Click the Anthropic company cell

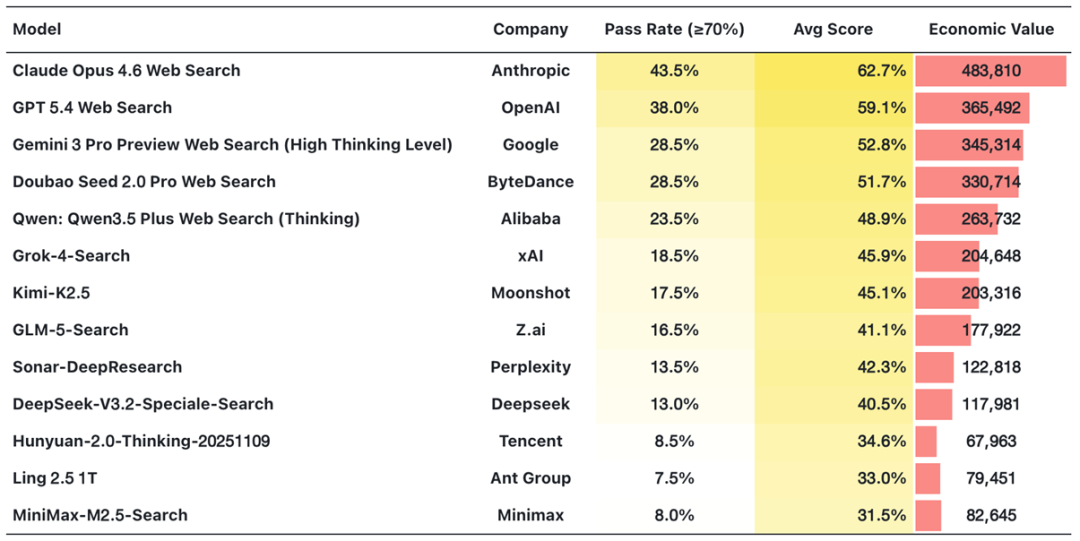(530, 71)
